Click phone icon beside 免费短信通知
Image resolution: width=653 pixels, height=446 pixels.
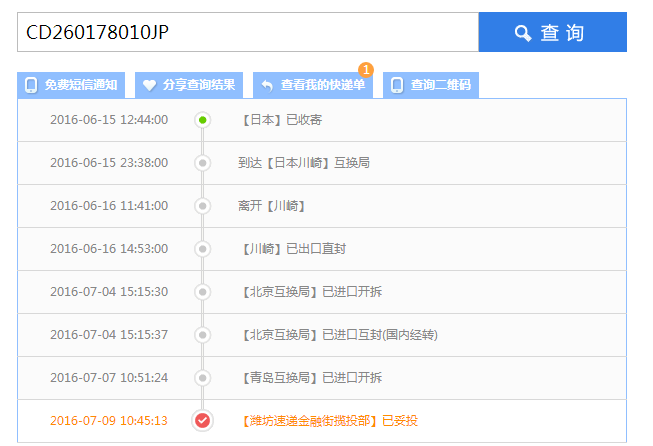point(31,85)
